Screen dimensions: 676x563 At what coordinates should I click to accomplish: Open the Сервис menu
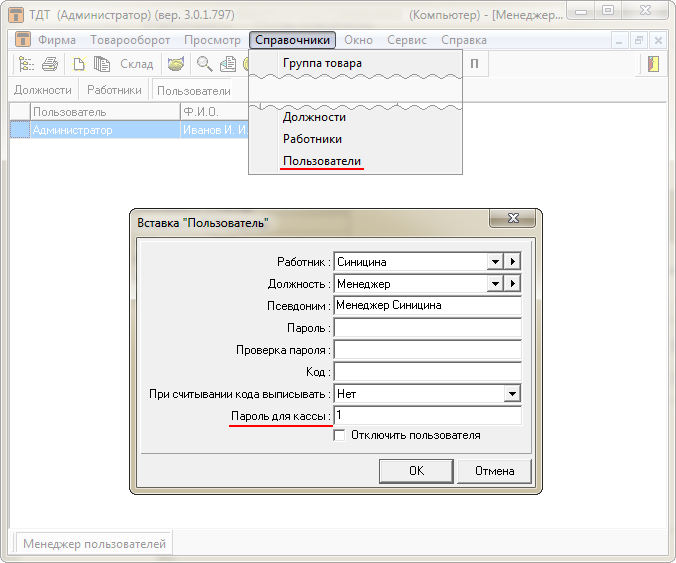click(x=406, y=40)
